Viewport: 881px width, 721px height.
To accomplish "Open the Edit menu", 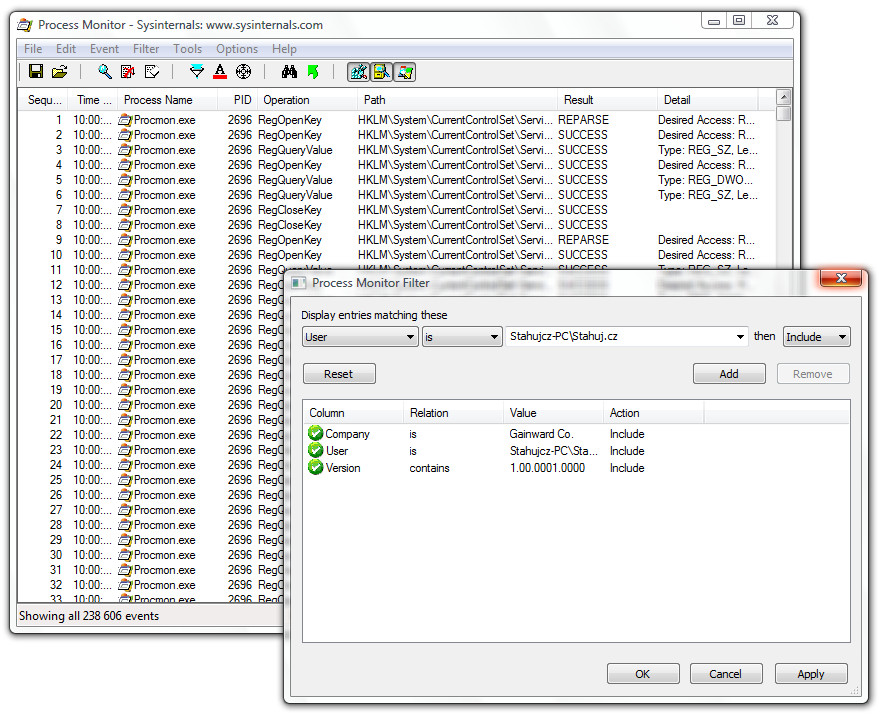I will (x=66, y=49).
